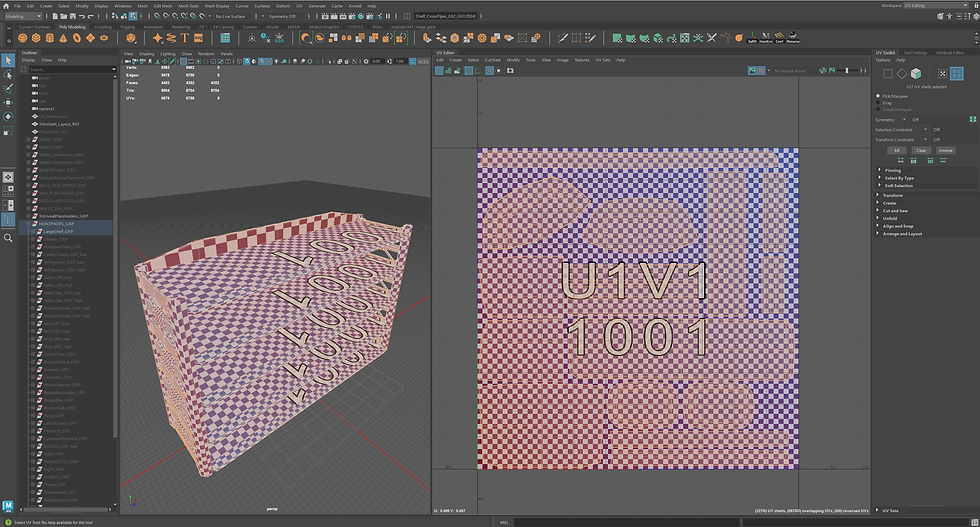Open the Workspace UV Editing dropdown
Screen dimensions: 980x527
[936, 6]
